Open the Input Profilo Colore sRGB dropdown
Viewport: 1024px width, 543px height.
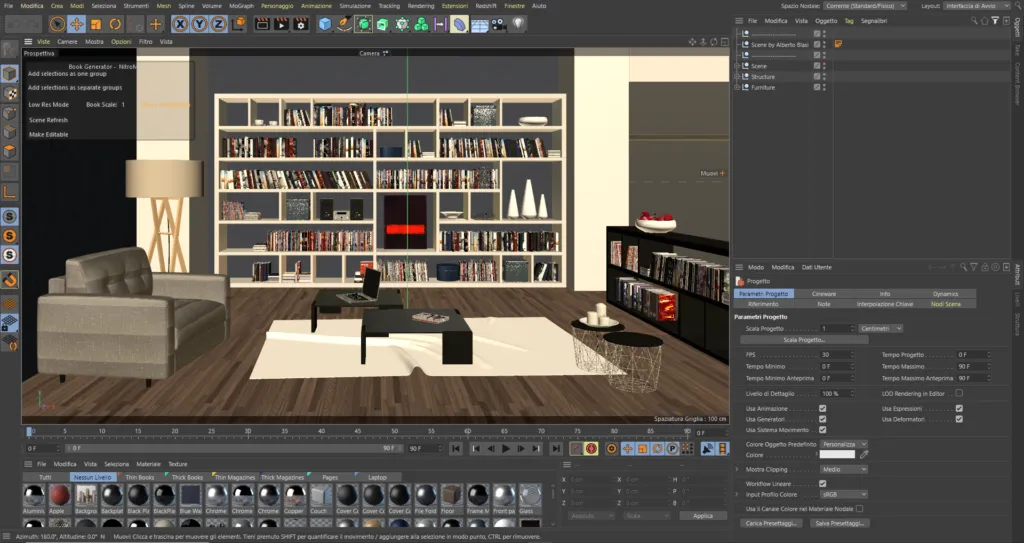pyautogui.click(x=844, y=495)
